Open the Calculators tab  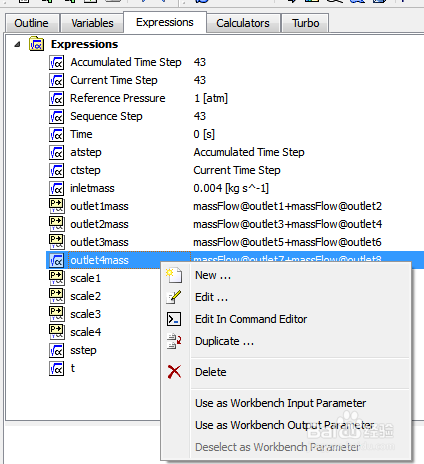pyautogui.click(x=243, y=23)
